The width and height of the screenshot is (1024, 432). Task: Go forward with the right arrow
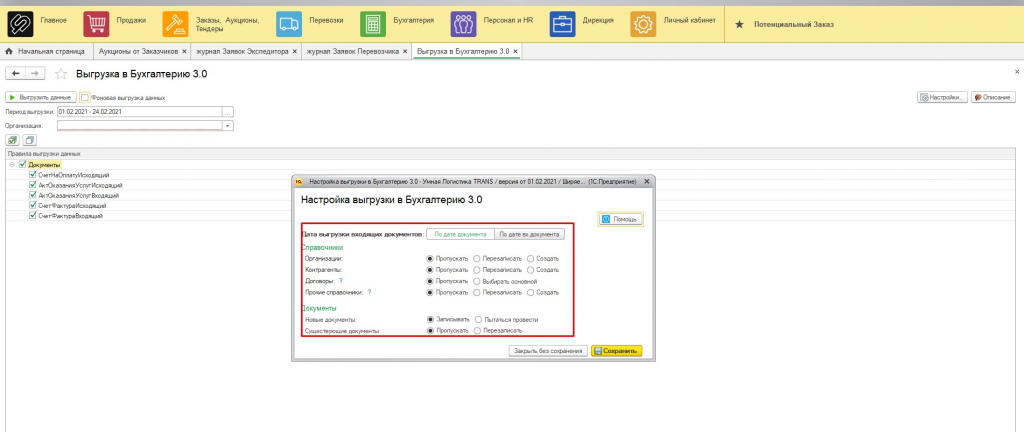[x=36, y=74]
